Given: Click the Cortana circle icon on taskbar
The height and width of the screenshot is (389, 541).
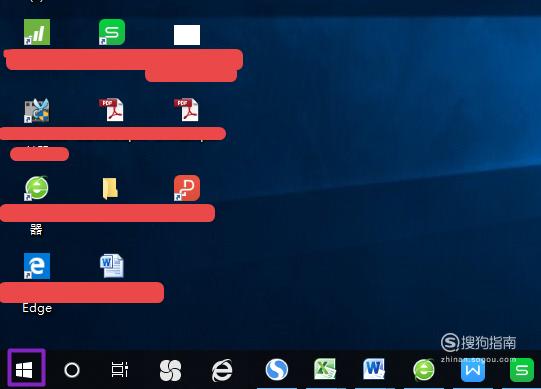Looking at the screenshot, I should tap(72, 370).
